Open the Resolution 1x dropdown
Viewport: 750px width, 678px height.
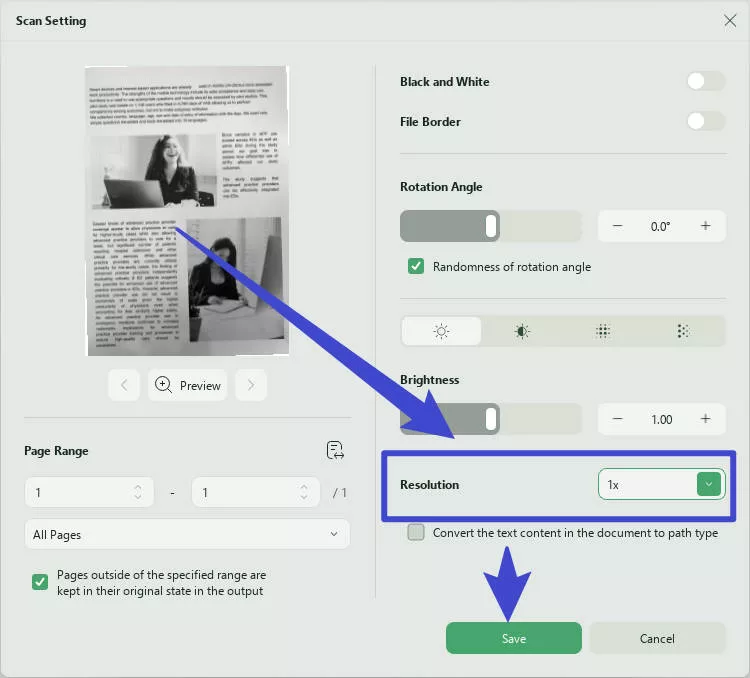click(662, 484)
